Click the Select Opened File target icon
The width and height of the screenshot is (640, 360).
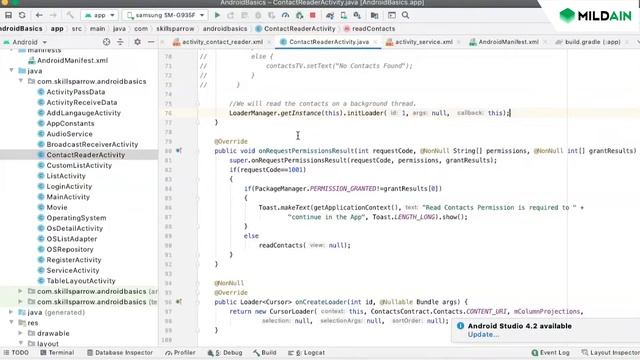(x=107, y=42)
